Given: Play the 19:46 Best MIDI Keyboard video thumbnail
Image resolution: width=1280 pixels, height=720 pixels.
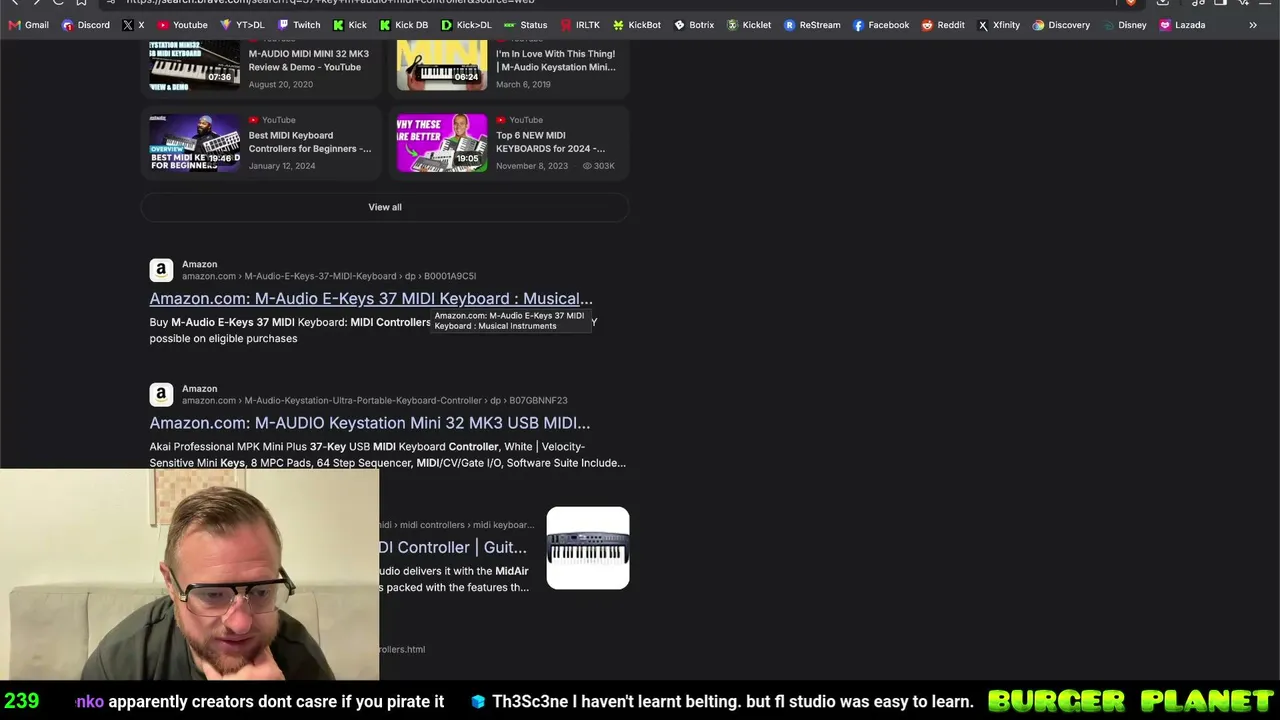Looking at the screenshot, I should pyautogui.click(x=195, y=143).
